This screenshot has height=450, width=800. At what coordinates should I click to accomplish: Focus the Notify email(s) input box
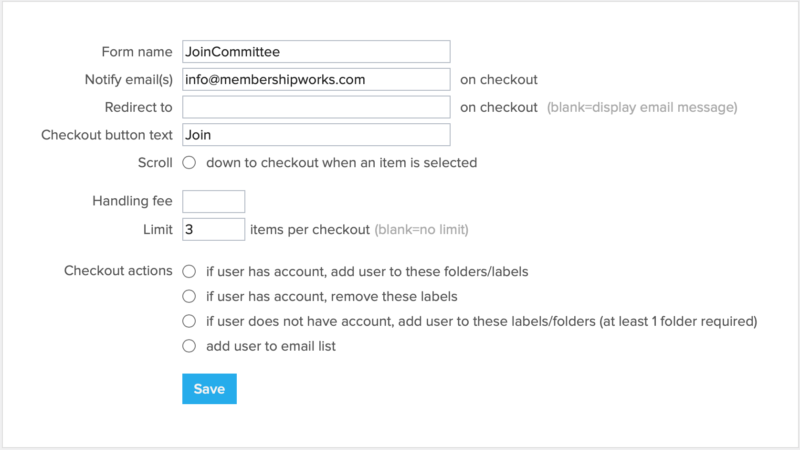point(316,79)
